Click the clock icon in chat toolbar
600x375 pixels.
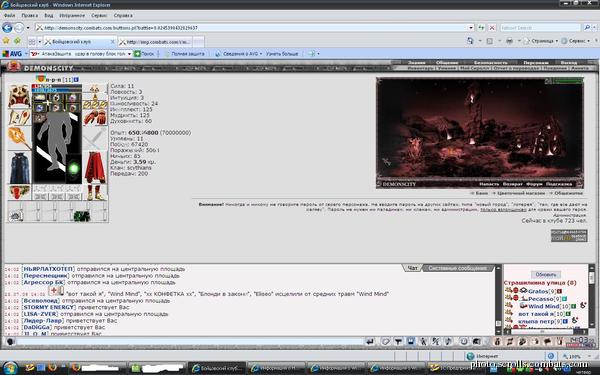click(x=463, y=341)
